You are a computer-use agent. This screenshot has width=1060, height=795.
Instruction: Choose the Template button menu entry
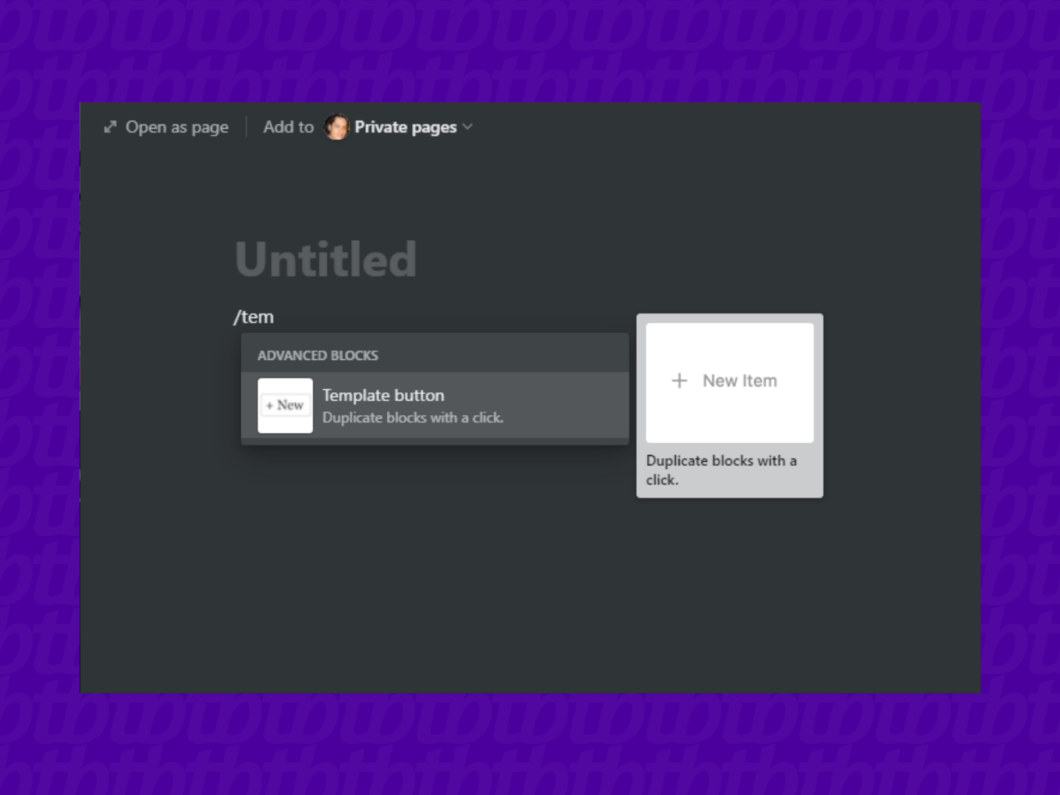(x=435, y=406)
